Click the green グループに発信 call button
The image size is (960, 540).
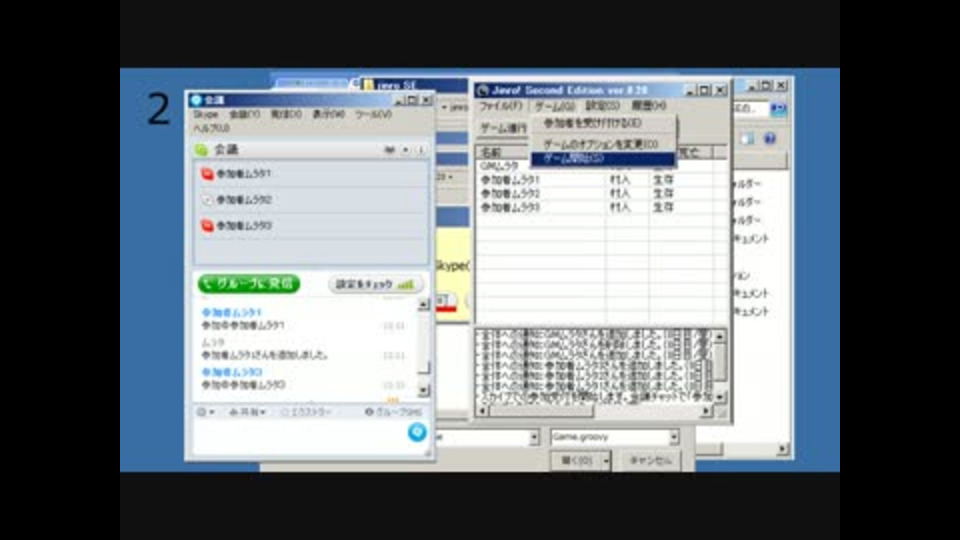249,283
